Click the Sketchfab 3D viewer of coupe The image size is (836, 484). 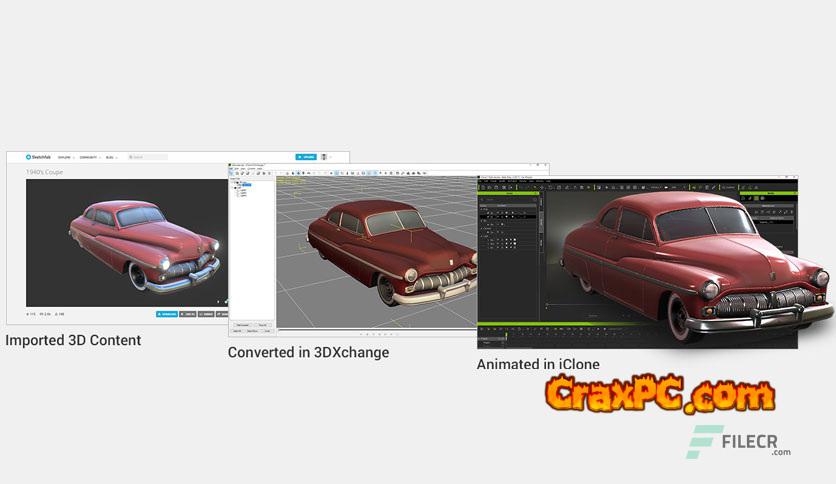[x=127, y=243]
